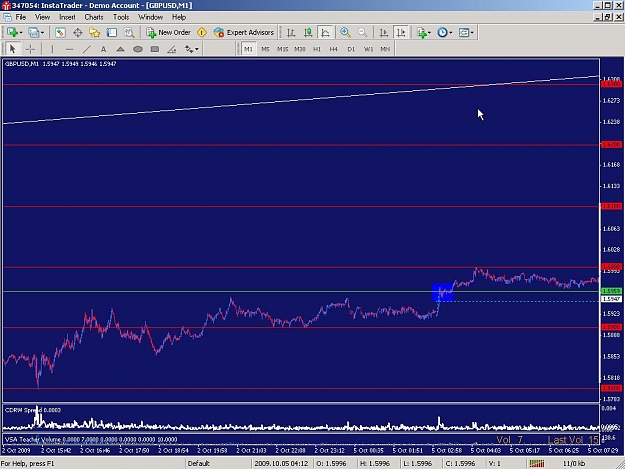The image size is (625, 469).
Task: Click the zoom in magnifier
Action: [345, 32]
